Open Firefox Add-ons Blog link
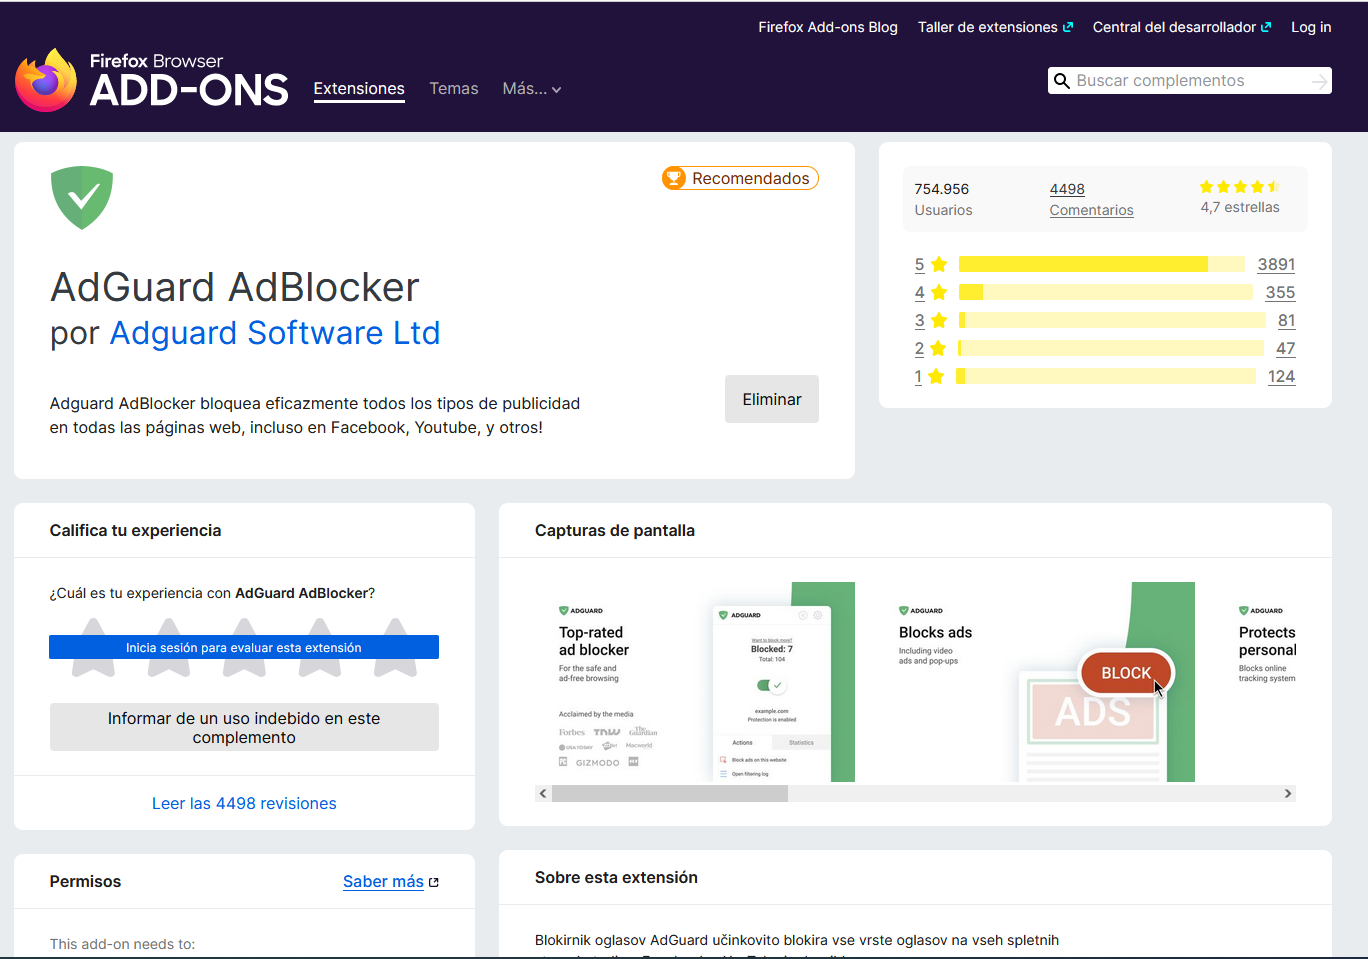 point(828,27)
